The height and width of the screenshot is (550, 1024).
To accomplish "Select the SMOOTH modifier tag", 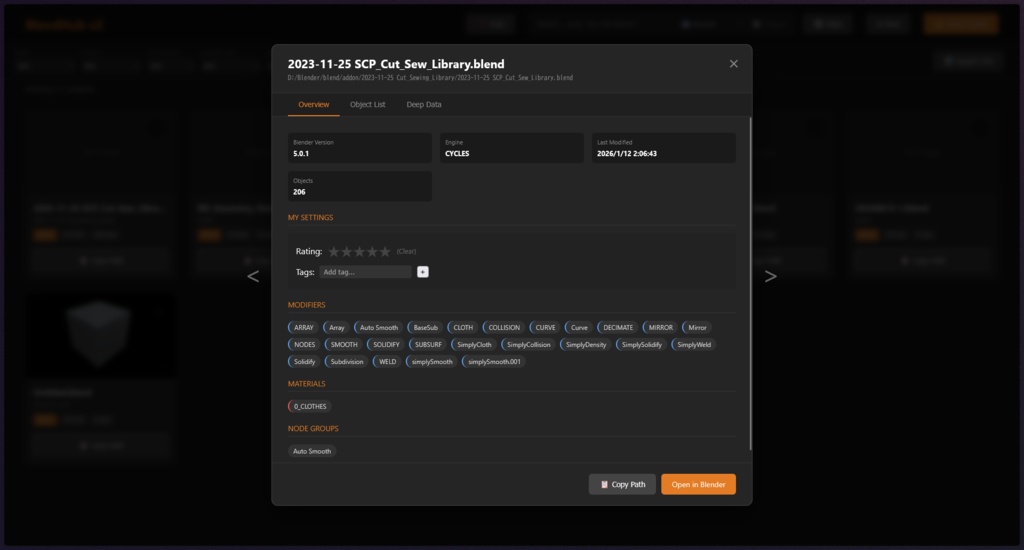I will [x=344, y=344].
